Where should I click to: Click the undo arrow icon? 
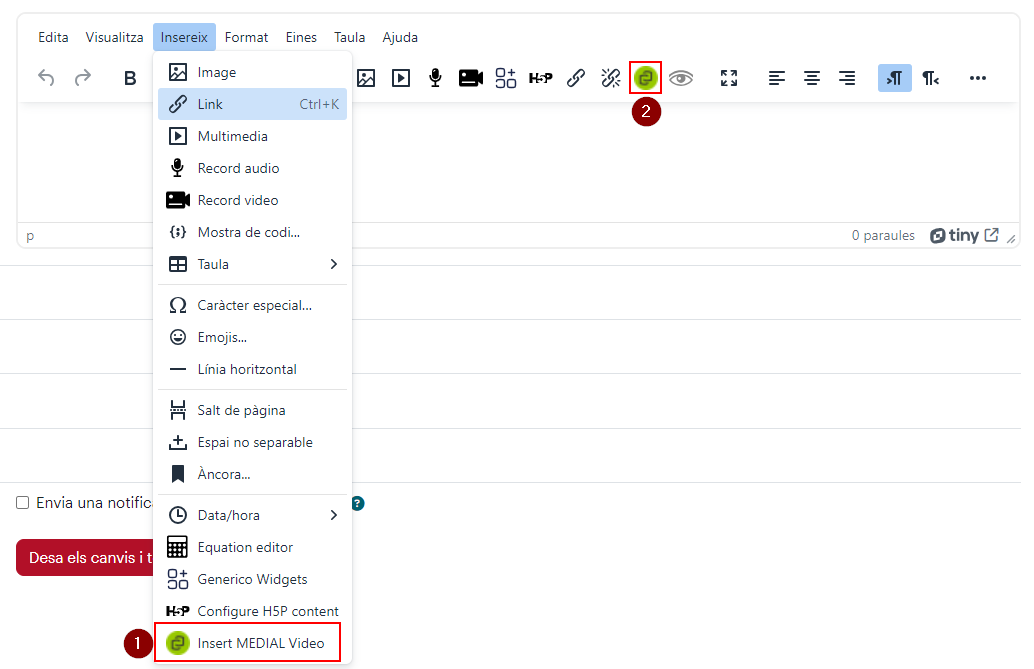(x=46, y=78)
